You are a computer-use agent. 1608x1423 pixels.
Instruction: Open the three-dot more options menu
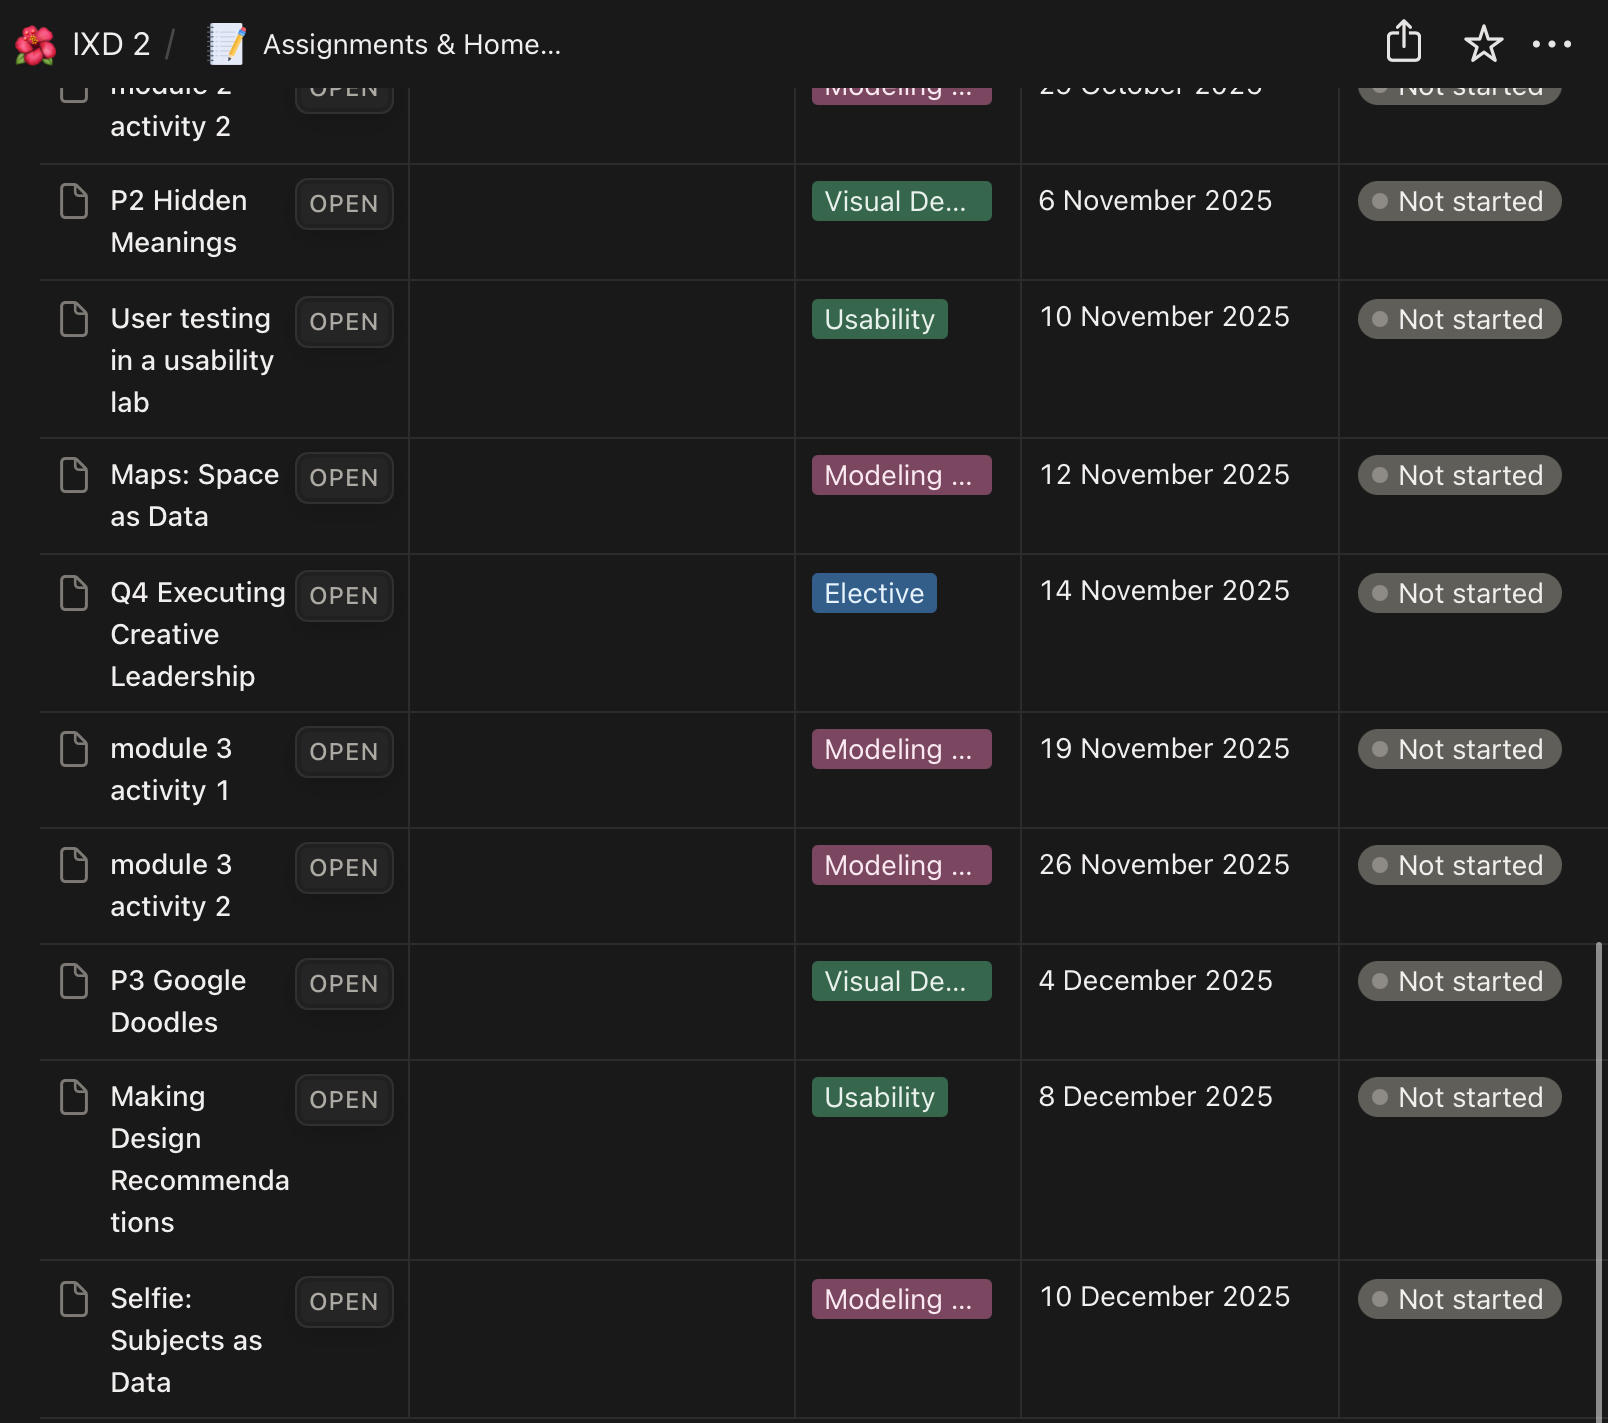click(x=1551, y=44)
